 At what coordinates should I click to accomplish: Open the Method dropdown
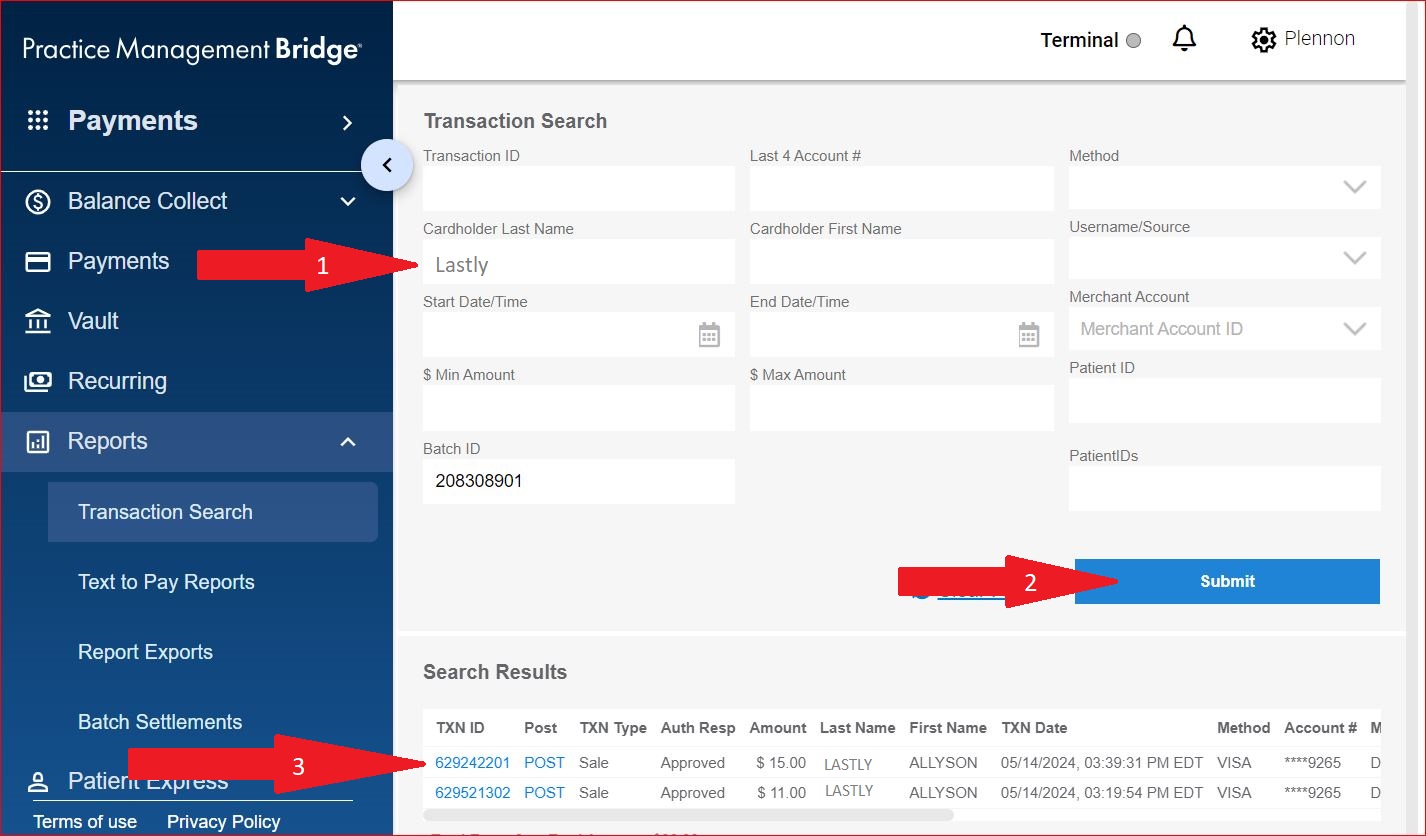[1225, 187]
